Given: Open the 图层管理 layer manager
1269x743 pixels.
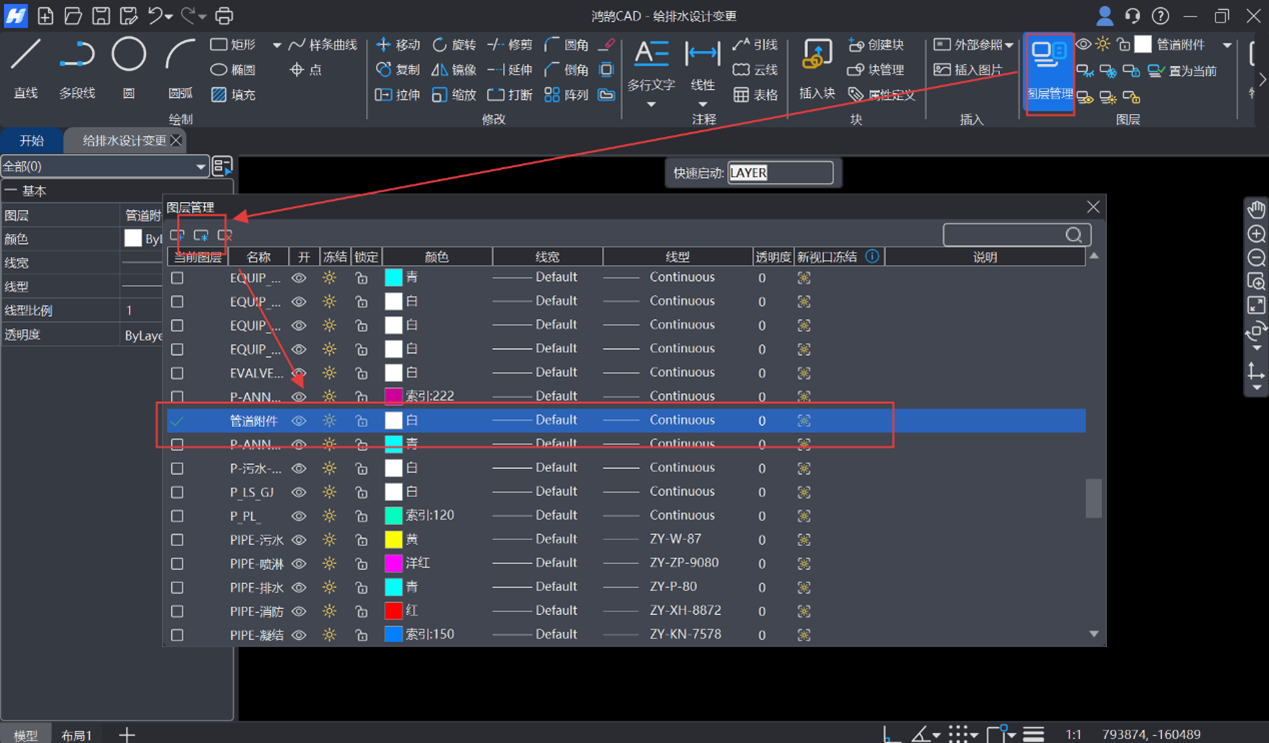Looking at the screenshot, I should point(1049,71).
